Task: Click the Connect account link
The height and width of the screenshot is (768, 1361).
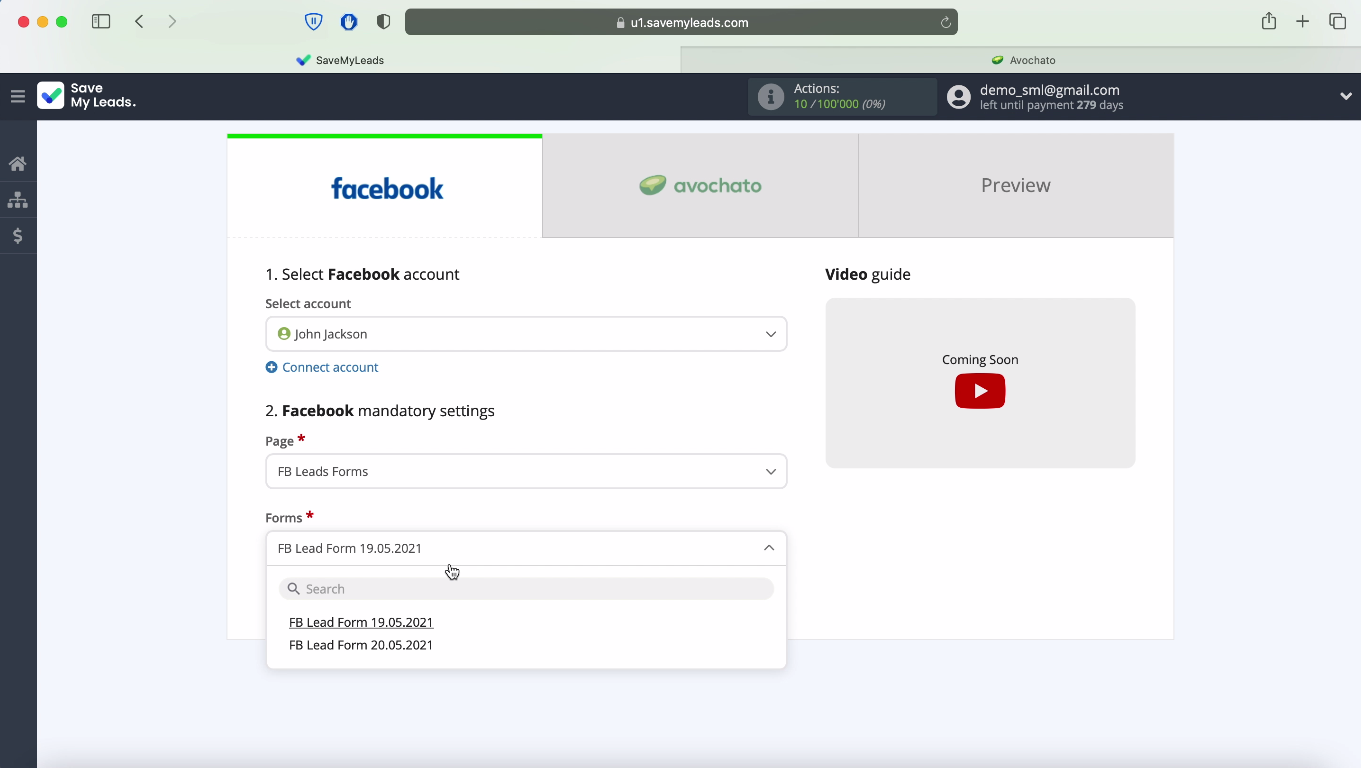Action: [330, 367]
